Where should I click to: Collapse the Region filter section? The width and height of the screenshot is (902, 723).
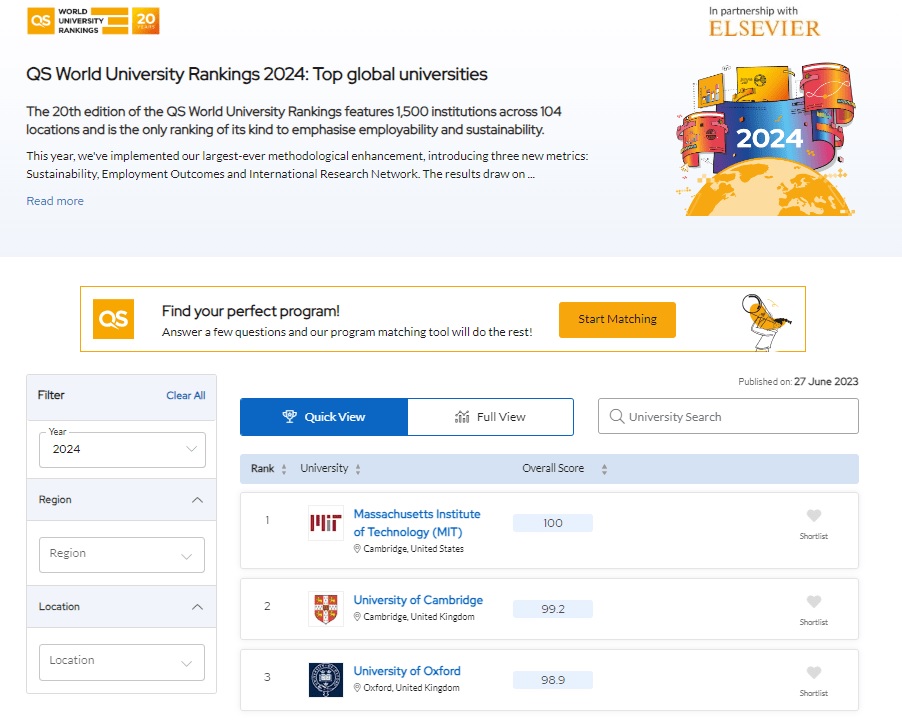pos(197,500)
